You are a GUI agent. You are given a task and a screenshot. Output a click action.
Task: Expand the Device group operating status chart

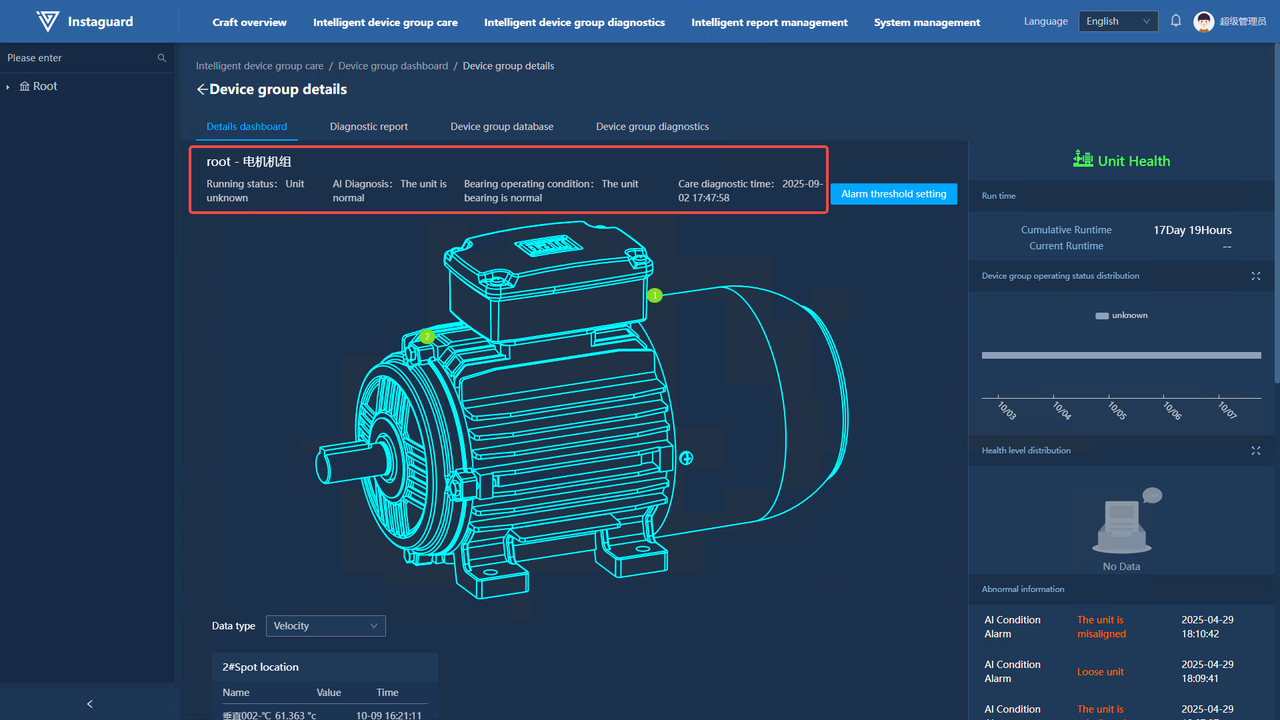[x=1256, y=276]
